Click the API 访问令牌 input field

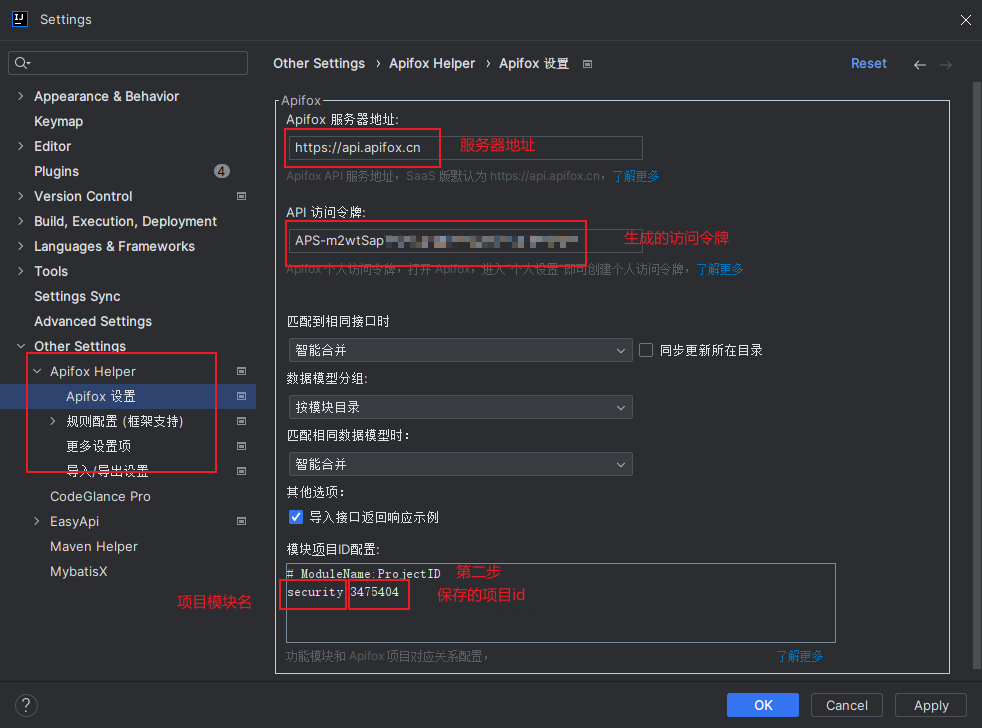pyautogui.click(x=465, y=241)
